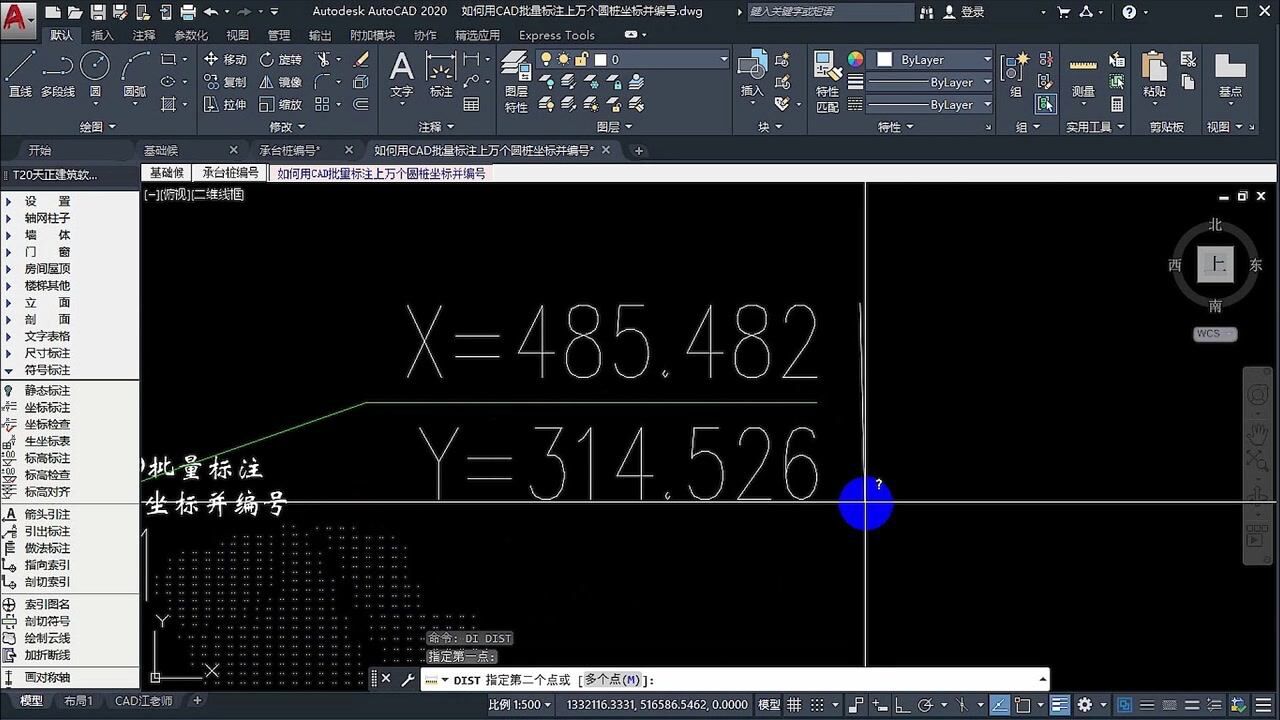Click the Measure (测量) utility tool
The image size is (1280, 720).
[1083, 75]
